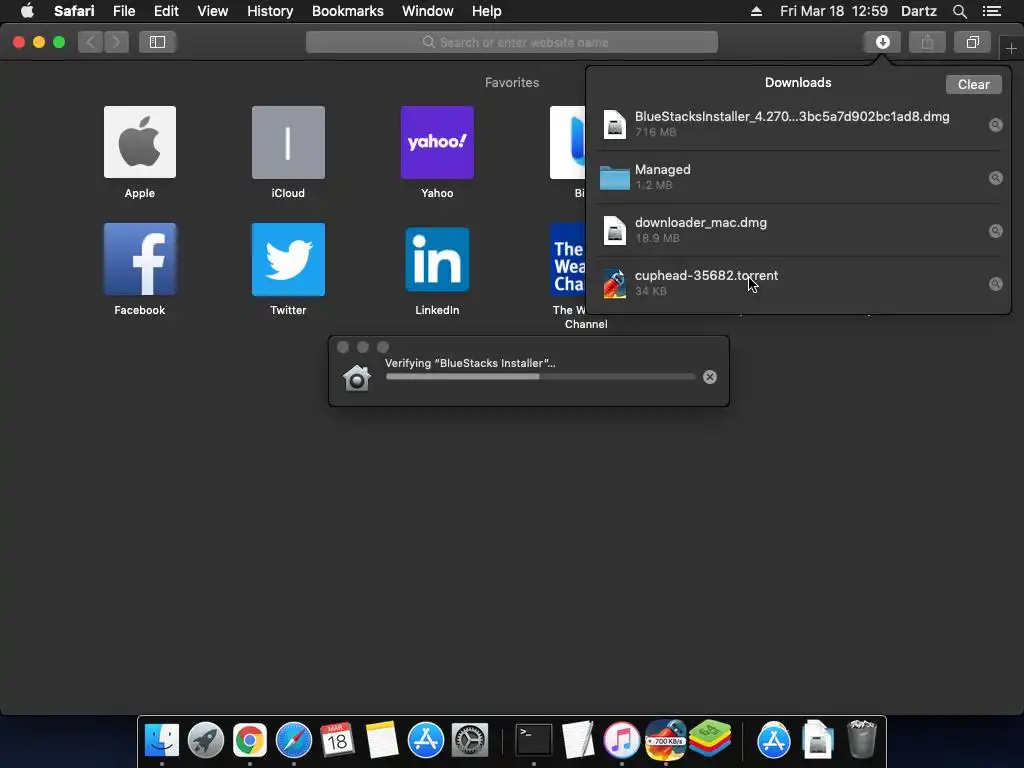Open Spotlight search in menu bar
The height and width of the screenshot is (768, 1024).
tap(959, 11)
